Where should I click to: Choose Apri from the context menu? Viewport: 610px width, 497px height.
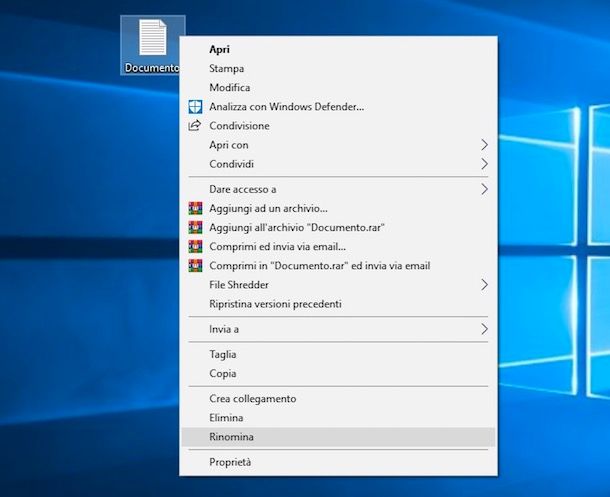tap(338, 49)
